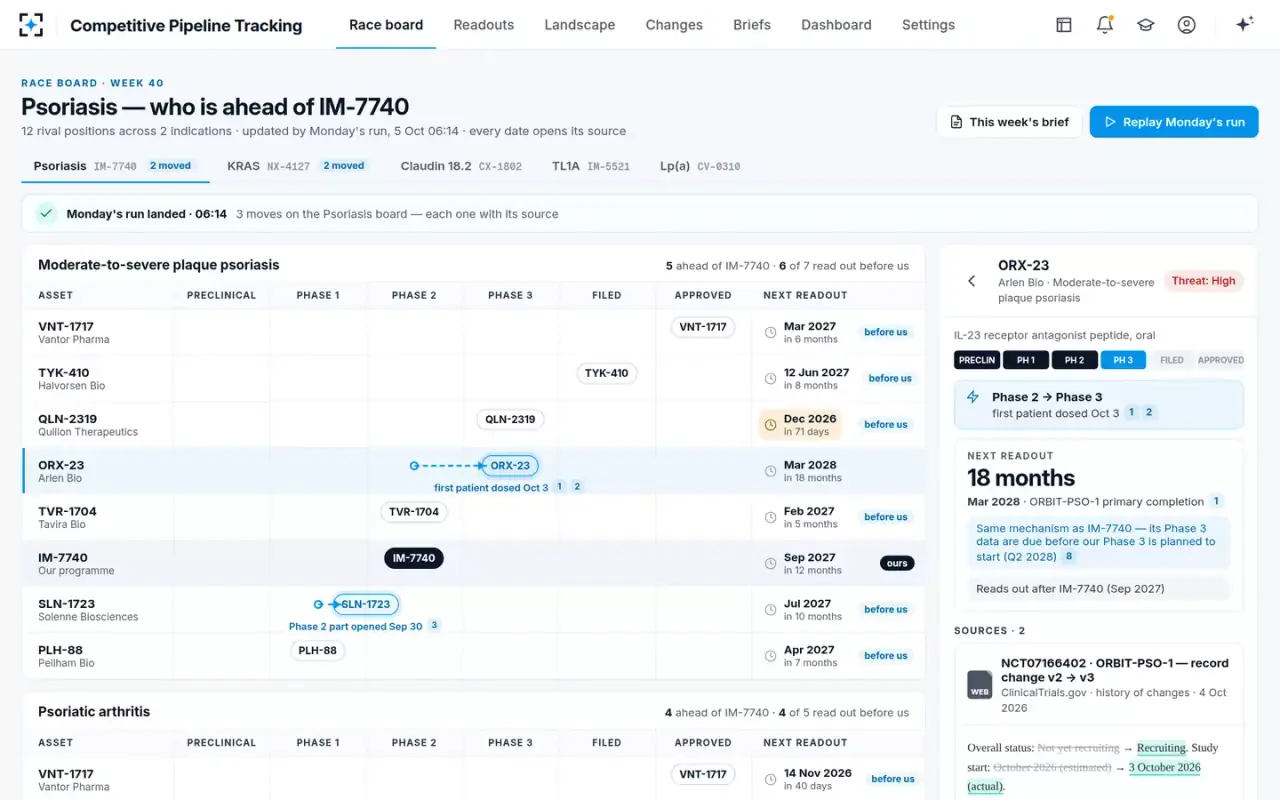The width and height of the screenshot is (1280, 800).
Task: Click the lightning bolt icon in Phase 2 → Phase 3 card
Action: coord(973,397)
